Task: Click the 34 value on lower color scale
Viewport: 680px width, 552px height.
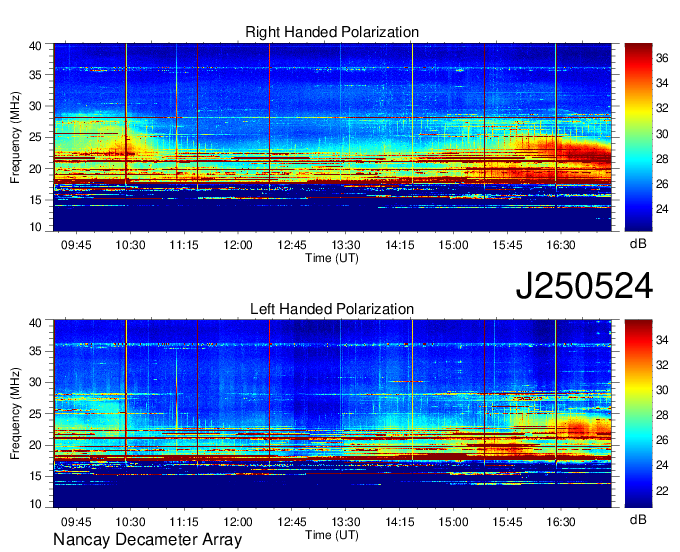Action: (662, 340)
